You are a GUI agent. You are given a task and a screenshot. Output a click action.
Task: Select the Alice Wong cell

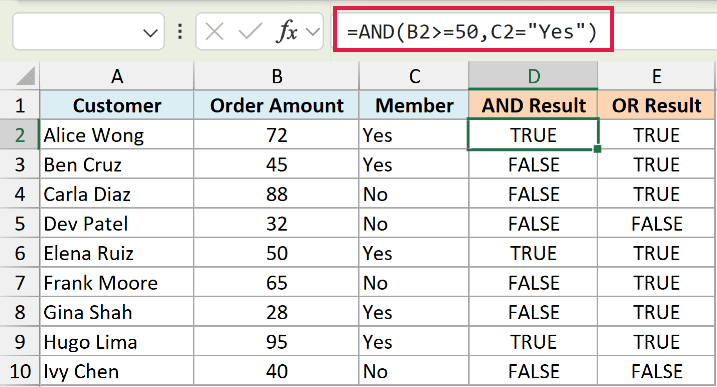[x=117, y=135]
